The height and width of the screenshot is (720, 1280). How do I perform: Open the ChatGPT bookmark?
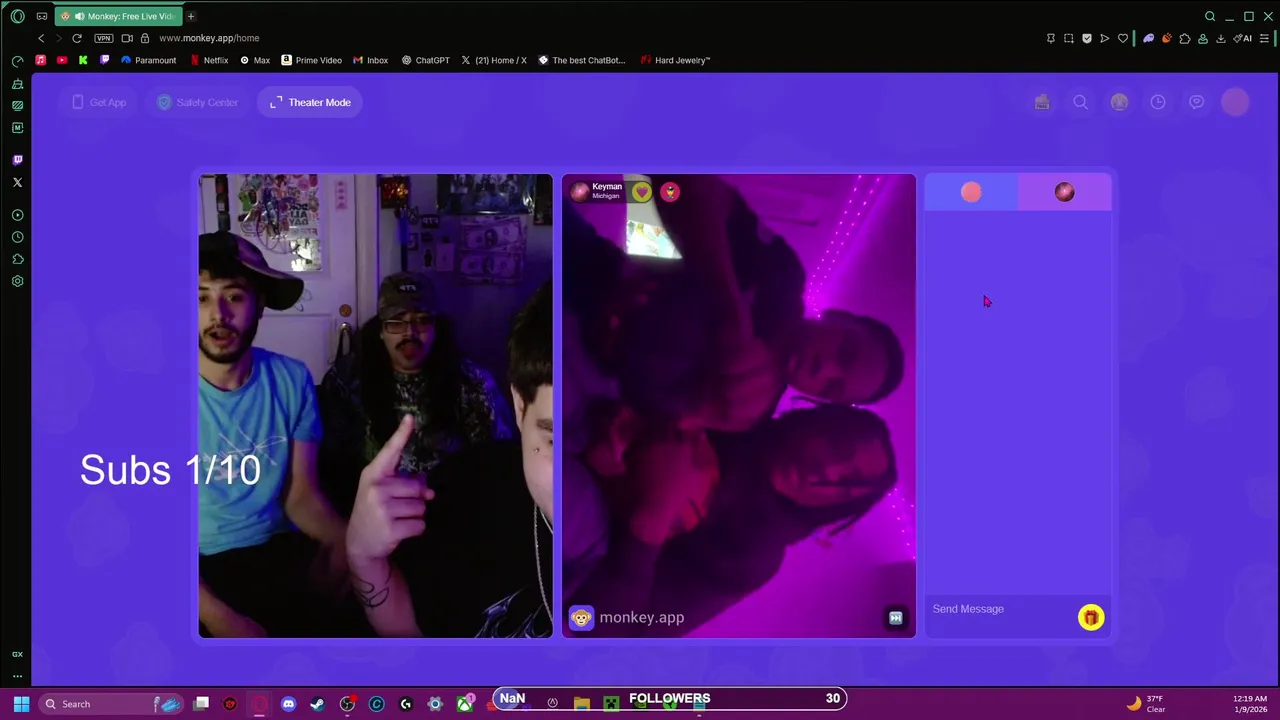coord(425,60)
